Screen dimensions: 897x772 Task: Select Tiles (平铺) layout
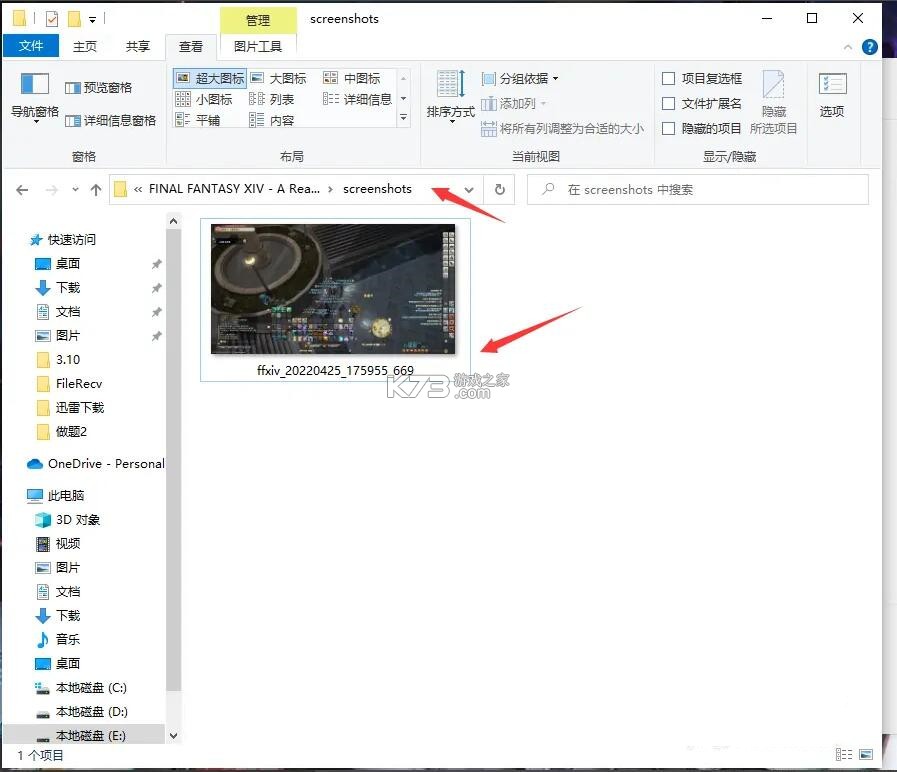tap(198, 120)
